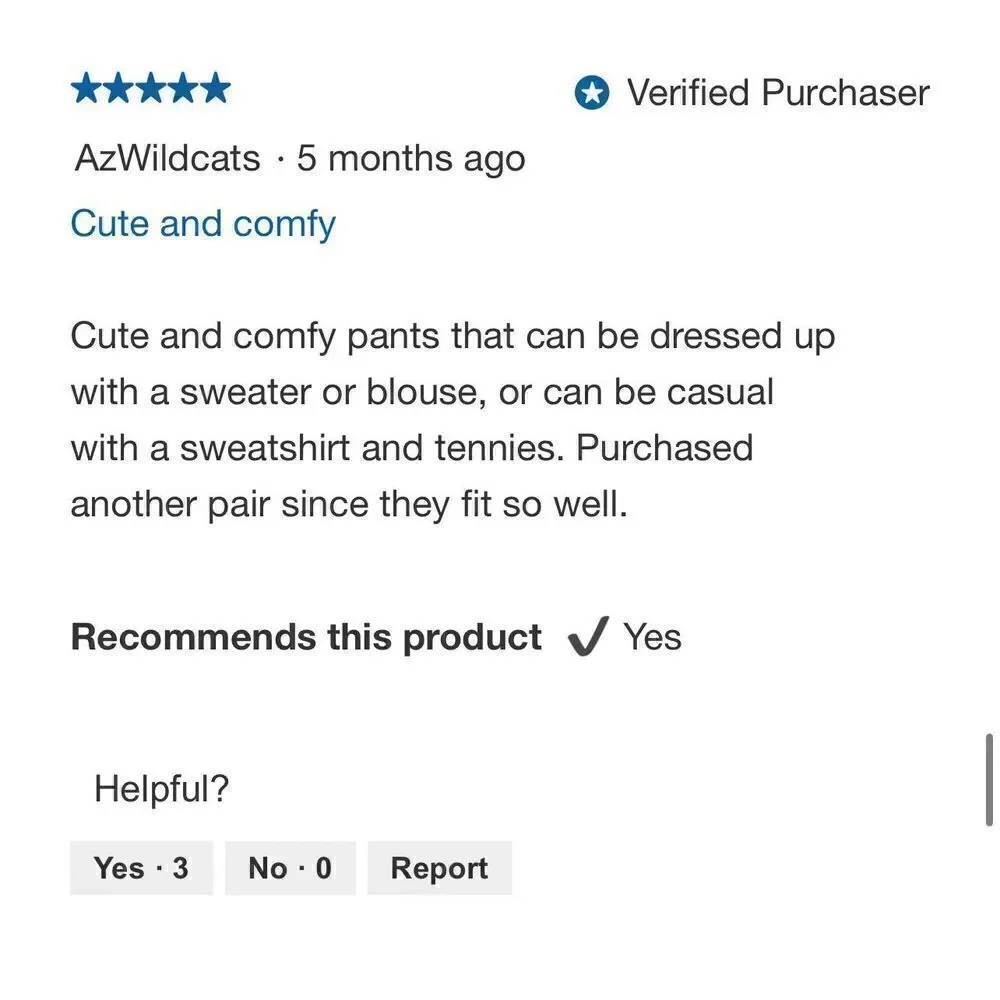Vote not helpful with the 'No · 0' button

tap(290, 868)
